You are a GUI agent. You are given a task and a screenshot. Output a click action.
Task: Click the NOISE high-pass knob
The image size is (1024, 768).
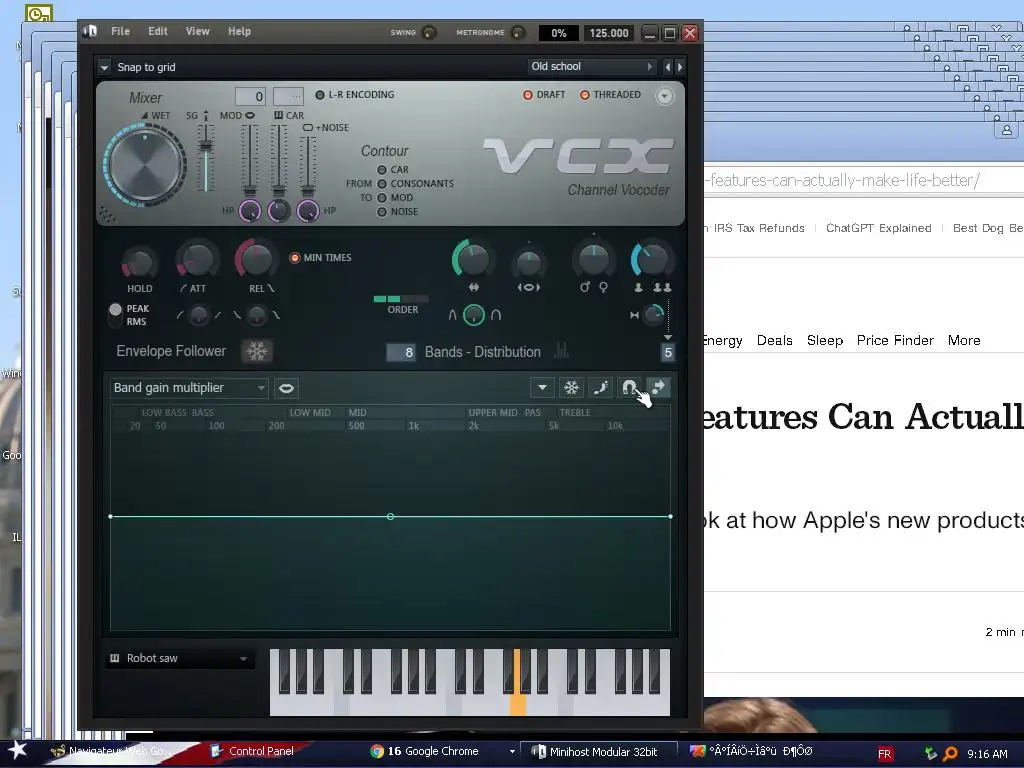308,211
